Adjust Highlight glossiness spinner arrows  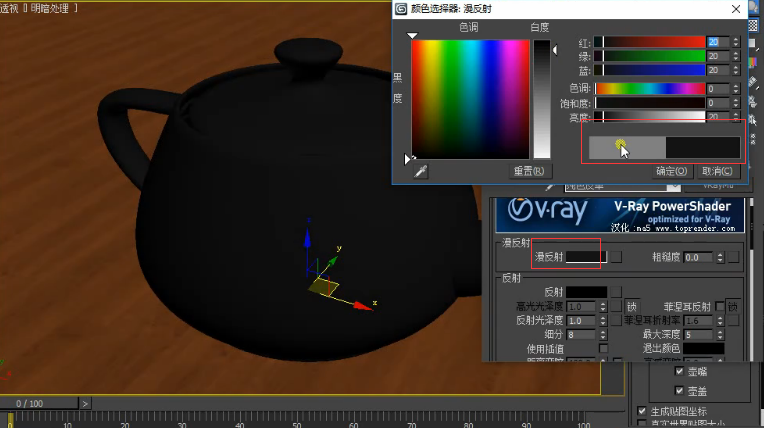(x=603, y=307)
